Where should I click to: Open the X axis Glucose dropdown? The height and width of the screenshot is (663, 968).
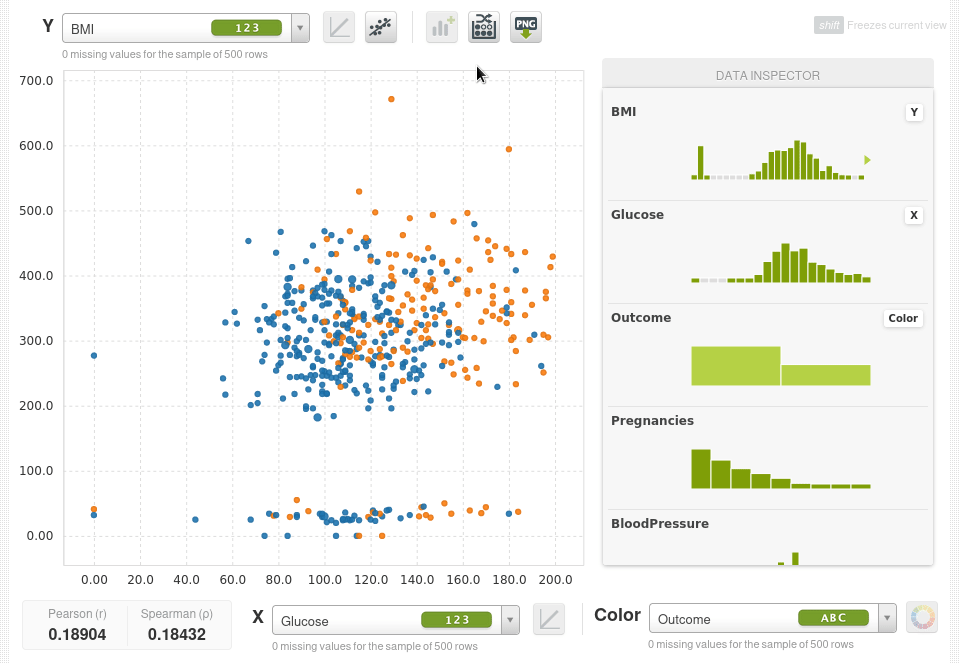pos(511,620)
